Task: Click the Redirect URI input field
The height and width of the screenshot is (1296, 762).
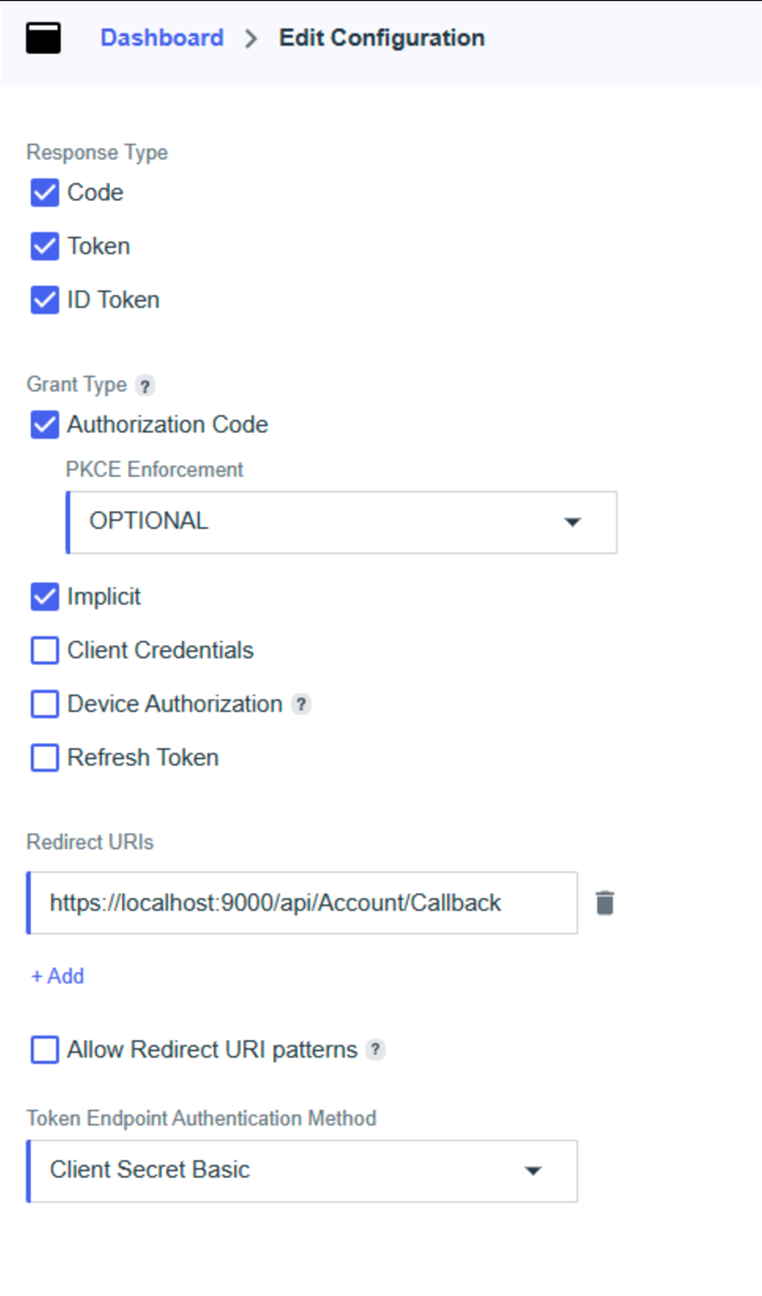Action: [x=302, y=903]
